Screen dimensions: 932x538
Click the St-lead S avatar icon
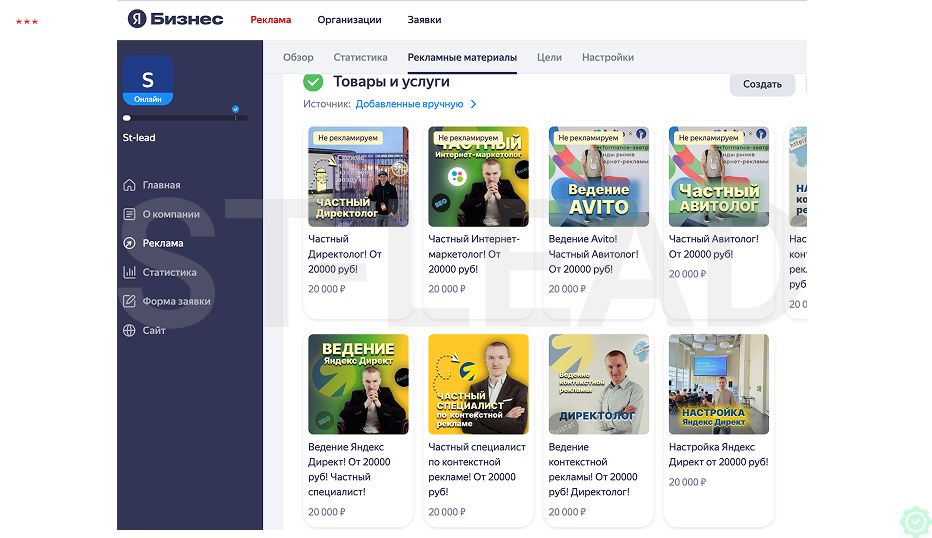(147, 80)
